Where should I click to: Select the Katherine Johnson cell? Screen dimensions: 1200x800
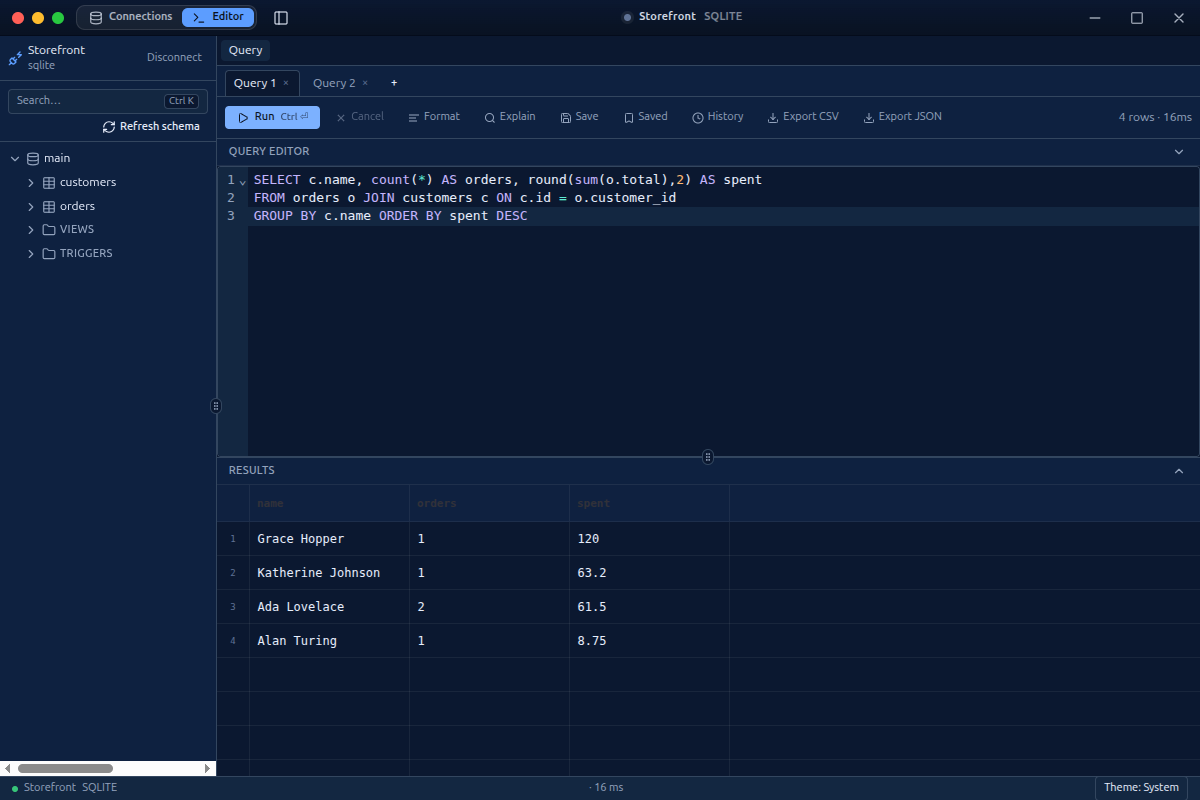pyautogui.click(x=329, y=573)
